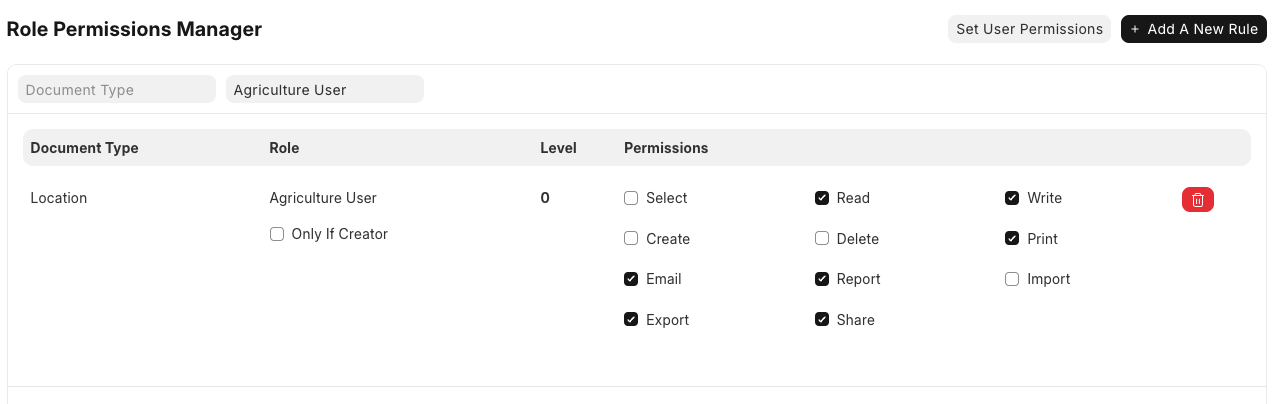Enable the Create permission

[x=631, y=239]
